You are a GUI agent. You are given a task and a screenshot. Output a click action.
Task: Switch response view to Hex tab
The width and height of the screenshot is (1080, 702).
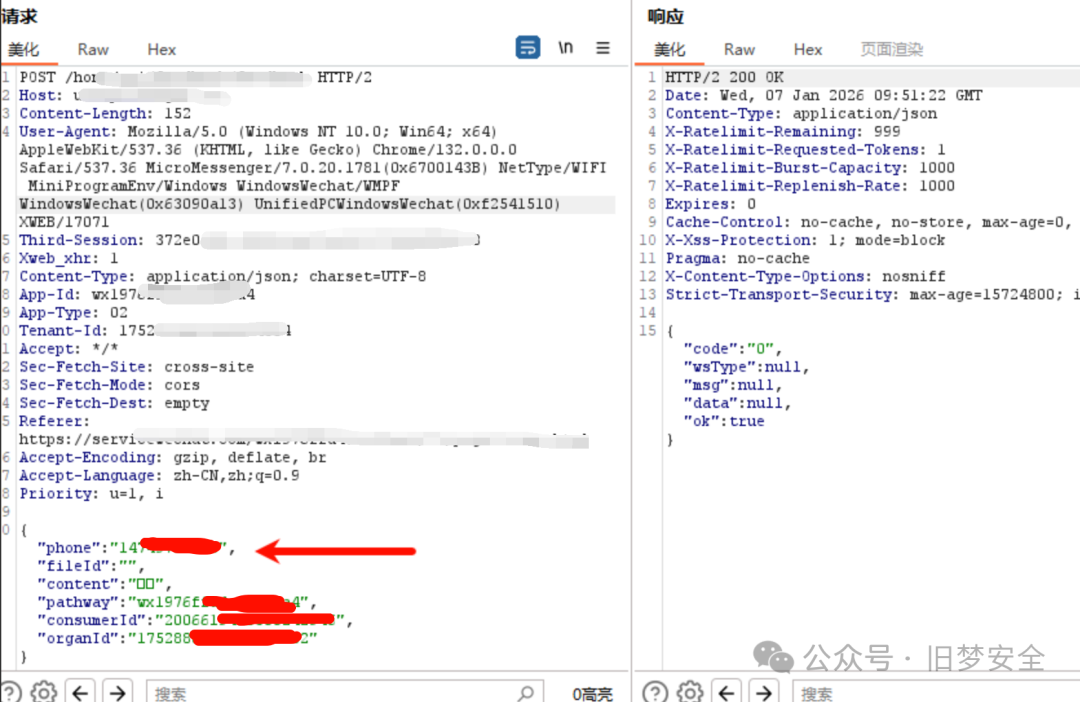[x=807, y=50]
